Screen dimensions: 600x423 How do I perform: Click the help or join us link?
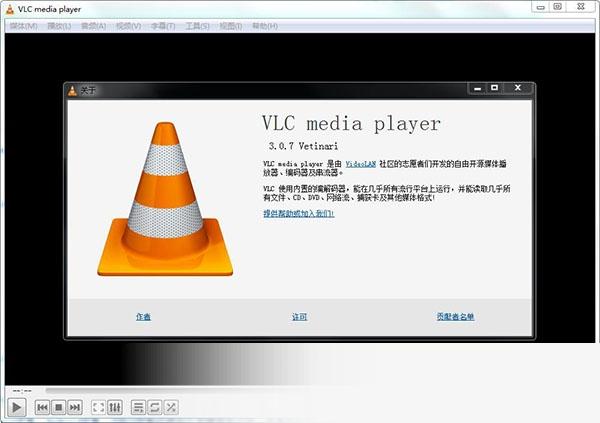coord(298,213)
